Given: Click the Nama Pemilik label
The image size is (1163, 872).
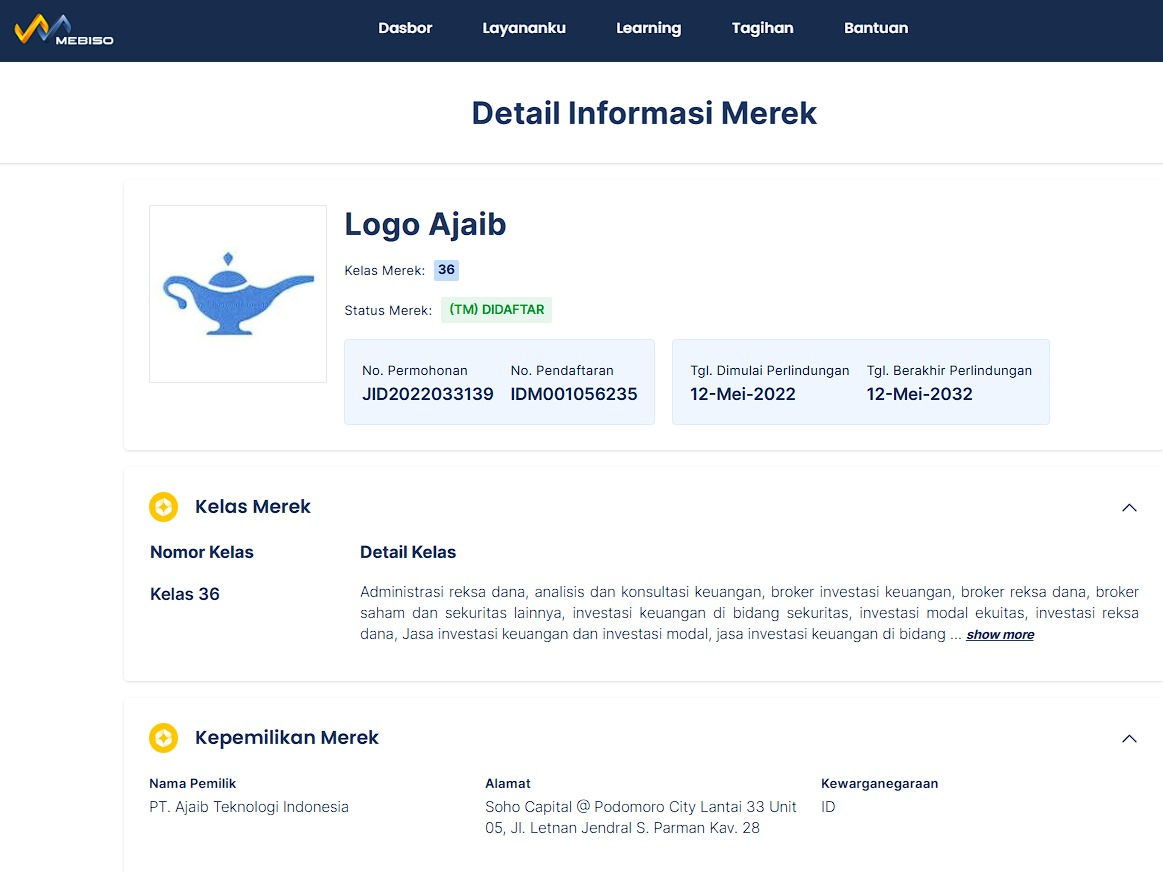Looking at the screenshot, I should [x=193, y=784].
